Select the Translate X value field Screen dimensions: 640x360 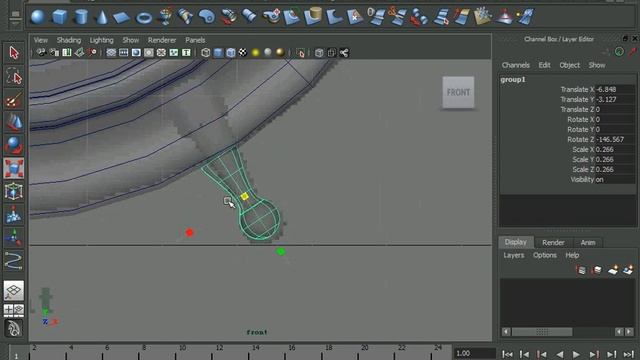click(615, 89)
